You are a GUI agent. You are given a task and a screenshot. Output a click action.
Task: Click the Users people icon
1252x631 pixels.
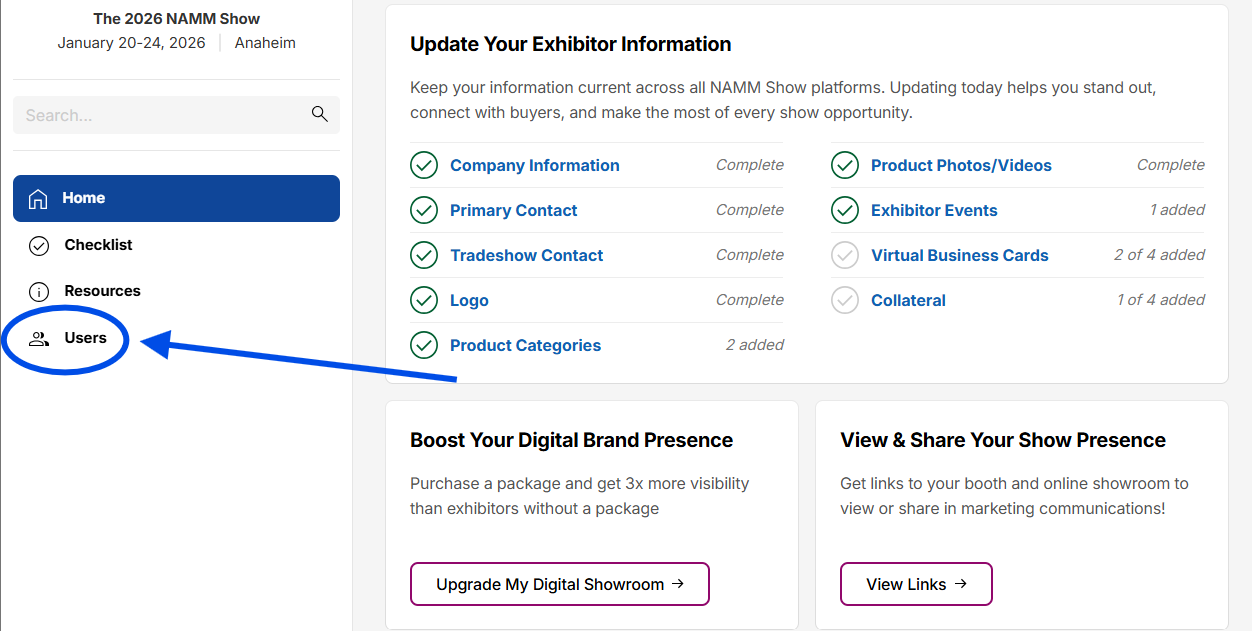(x=39, y=338)
